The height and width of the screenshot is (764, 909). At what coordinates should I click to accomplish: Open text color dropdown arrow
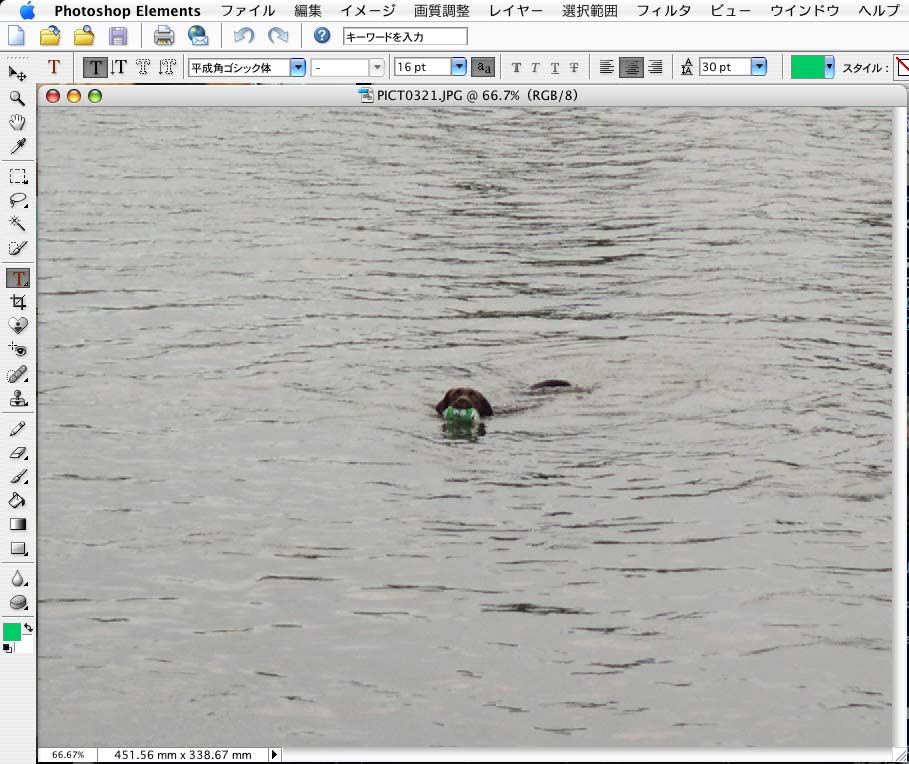830,67
